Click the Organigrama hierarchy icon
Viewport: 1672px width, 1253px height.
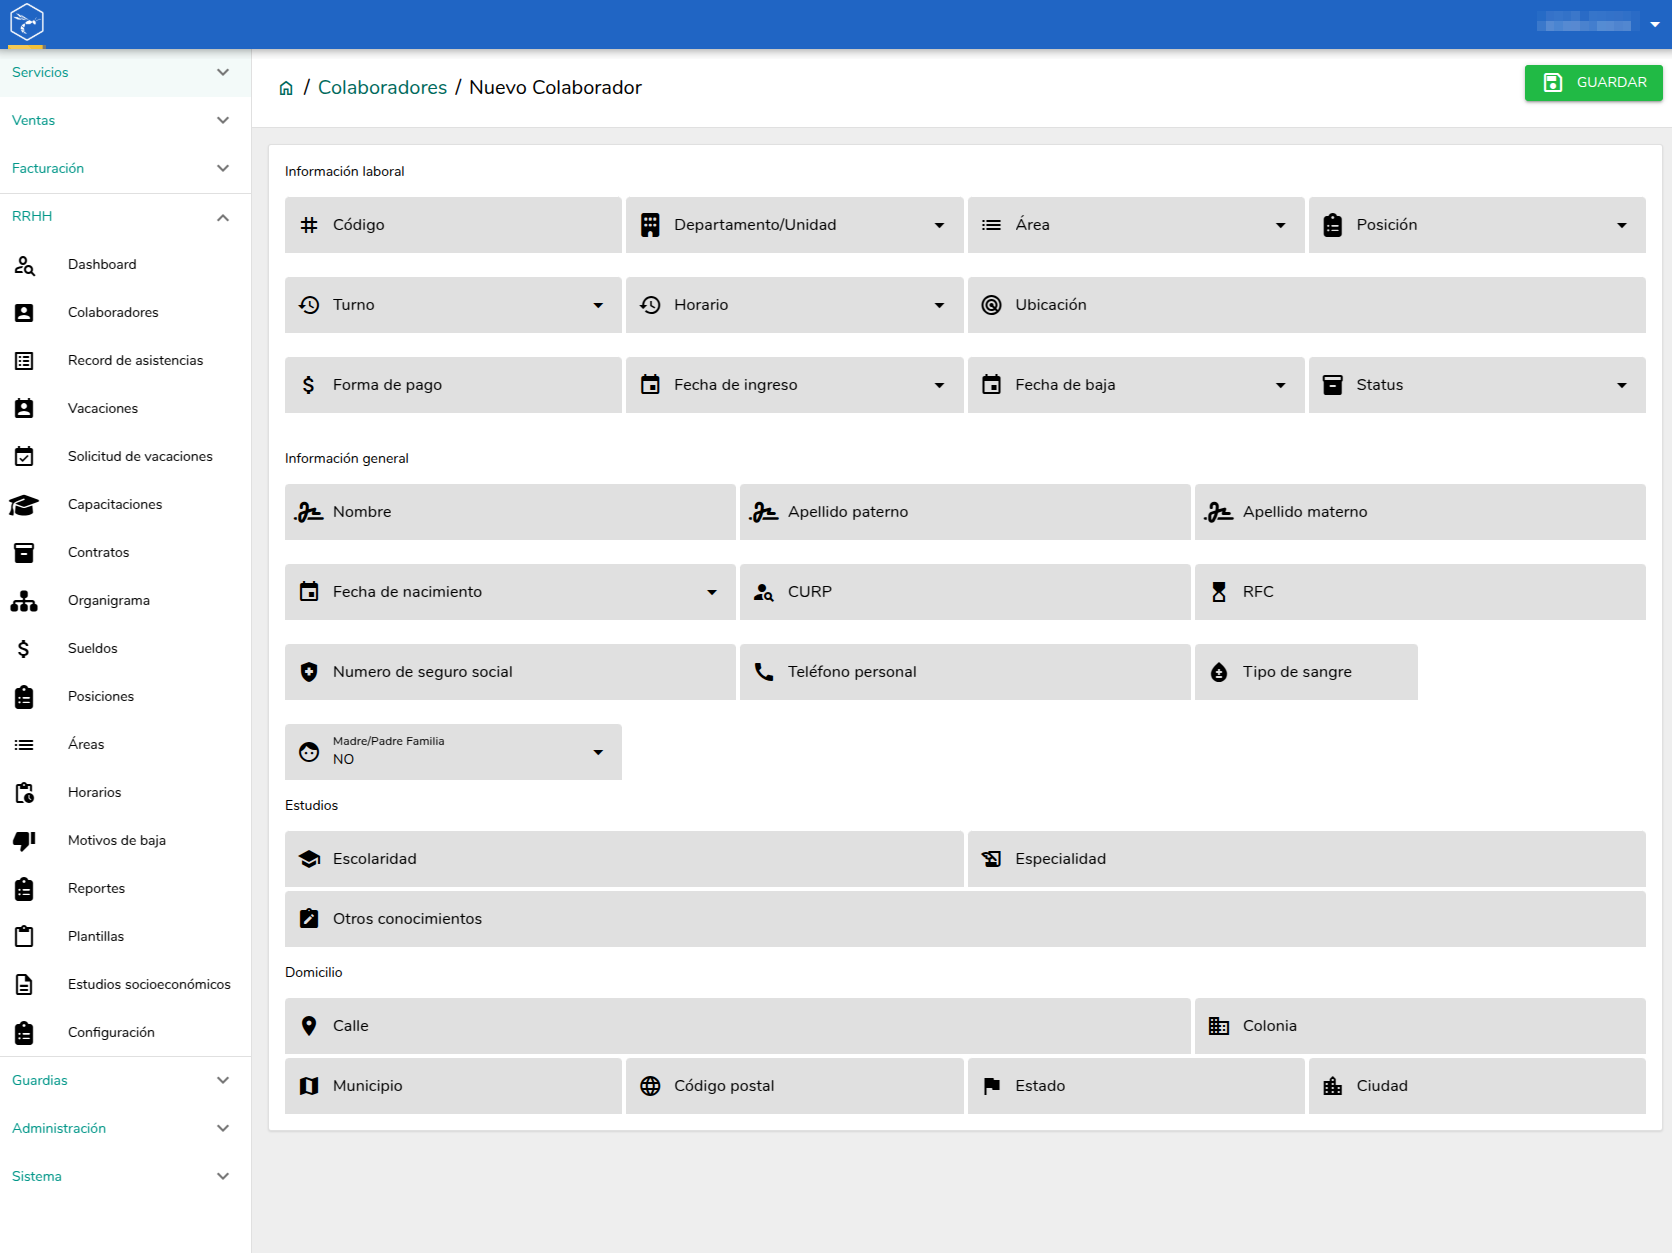point(24,601)
